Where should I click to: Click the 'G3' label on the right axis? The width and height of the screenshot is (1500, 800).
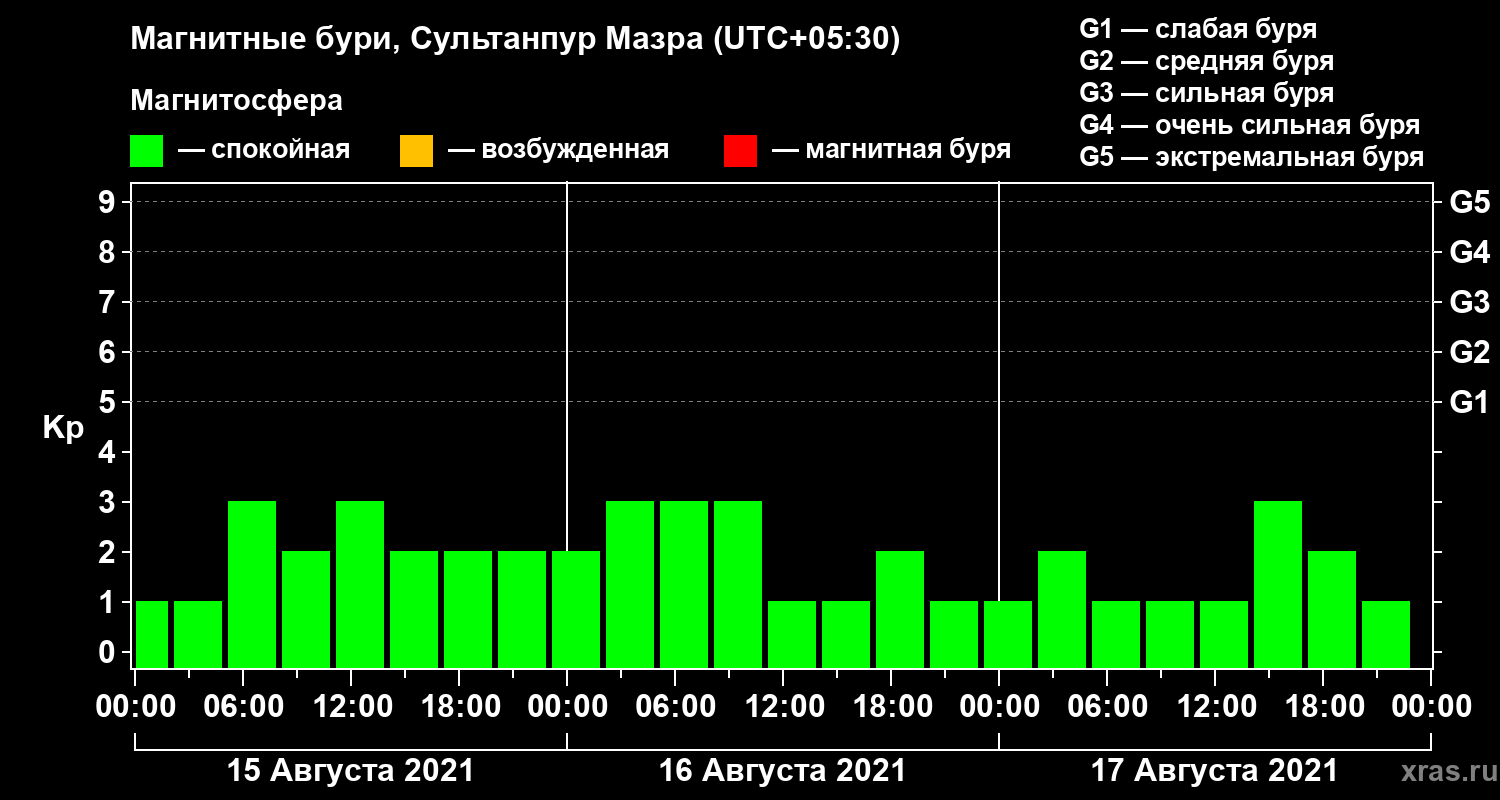1469,302
